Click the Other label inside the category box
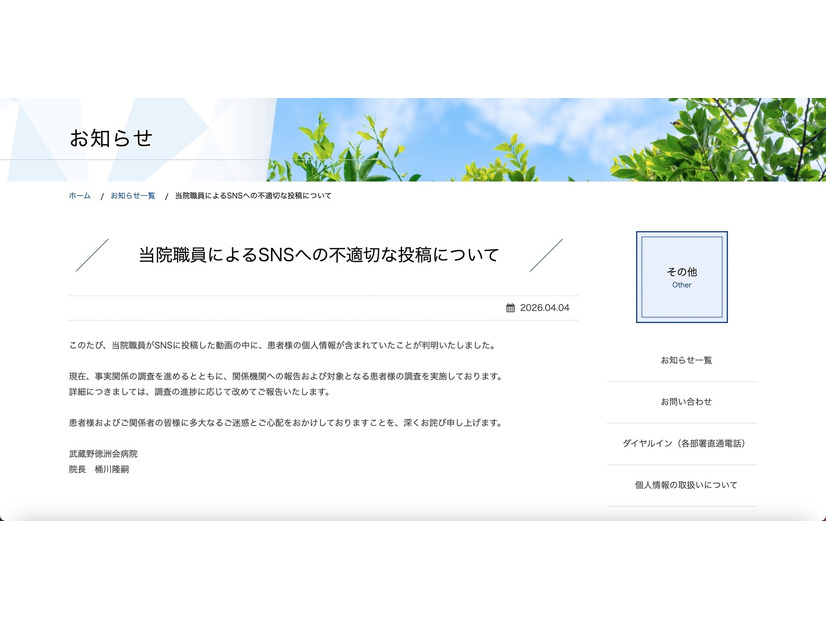Screen dimensions: 826x620 [682, 284]
